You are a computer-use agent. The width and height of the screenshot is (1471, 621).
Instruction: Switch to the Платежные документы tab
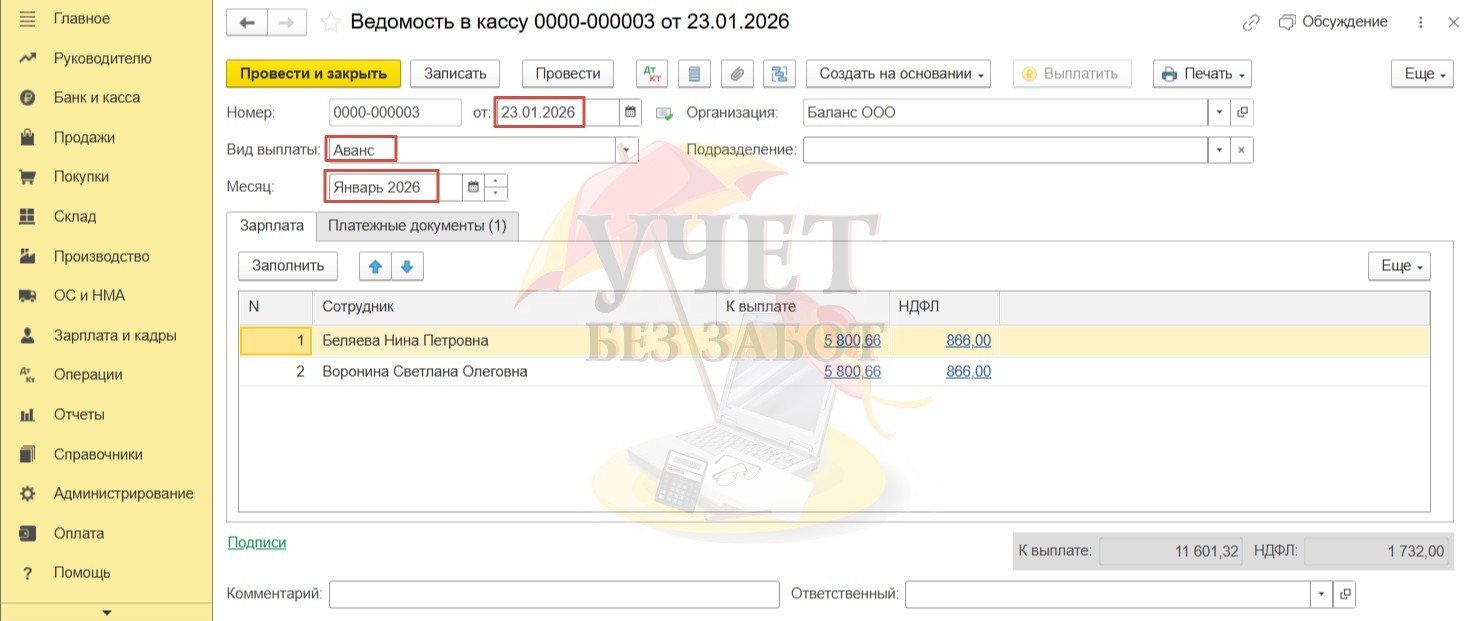[x=417, y=226]
